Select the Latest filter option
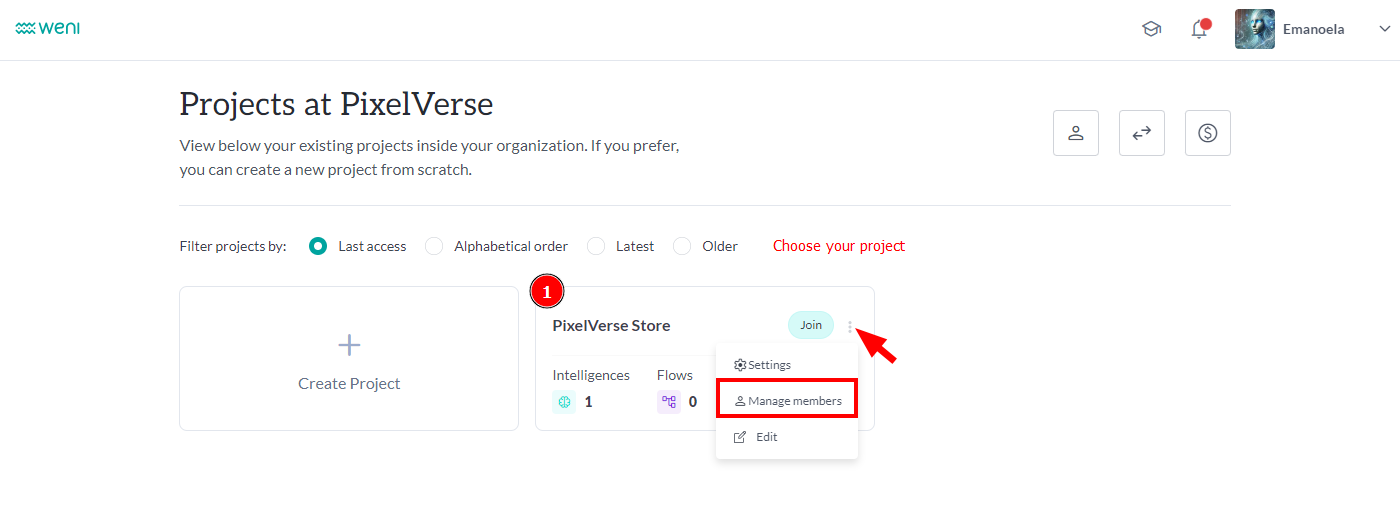This screenshot has width=1400, height=514. pos(596,246)
